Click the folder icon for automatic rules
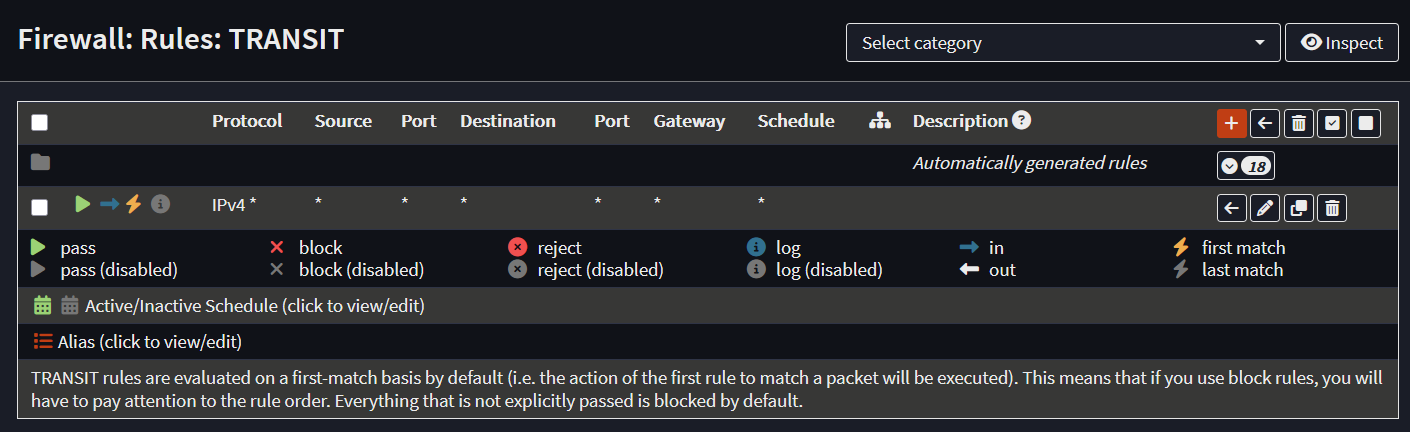 coord(40,162)
